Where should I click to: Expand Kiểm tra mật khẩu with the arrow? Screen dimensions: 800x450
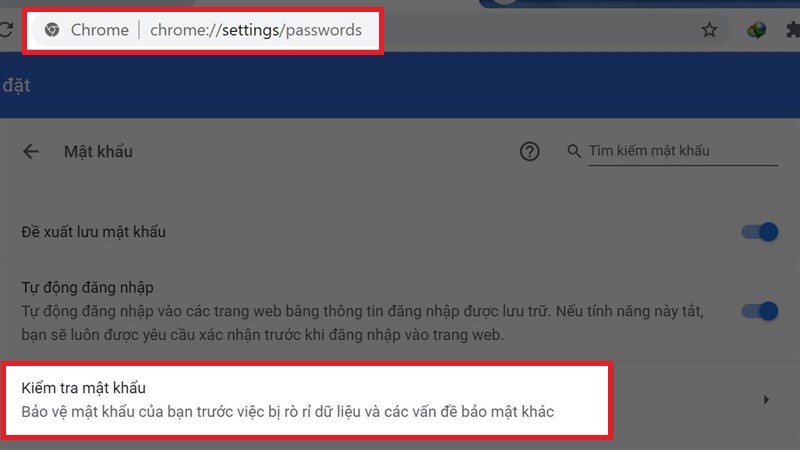766,399
